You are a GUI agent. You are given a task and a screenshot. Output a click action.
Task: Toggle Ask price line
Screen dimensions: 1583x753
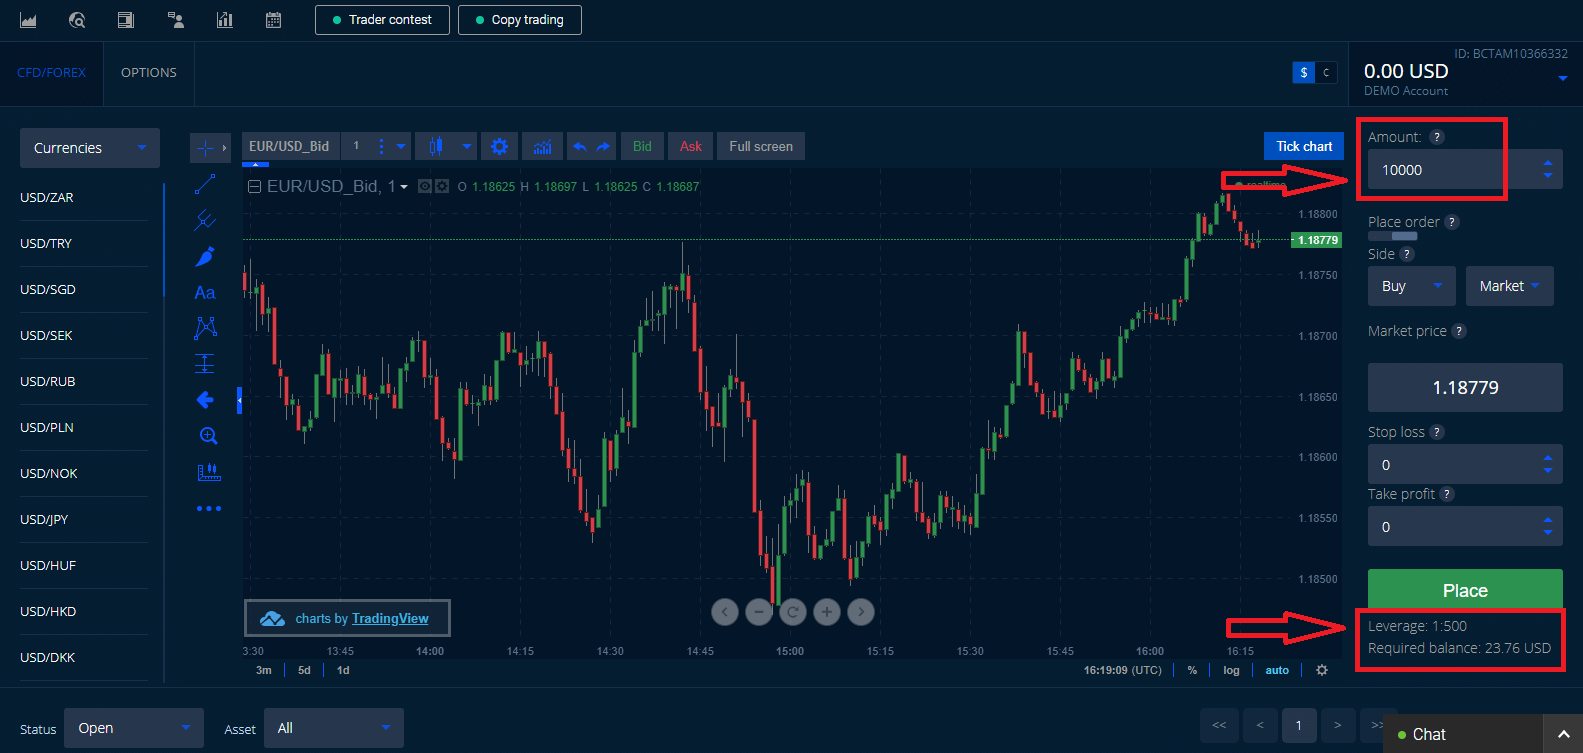coord(691,146)
